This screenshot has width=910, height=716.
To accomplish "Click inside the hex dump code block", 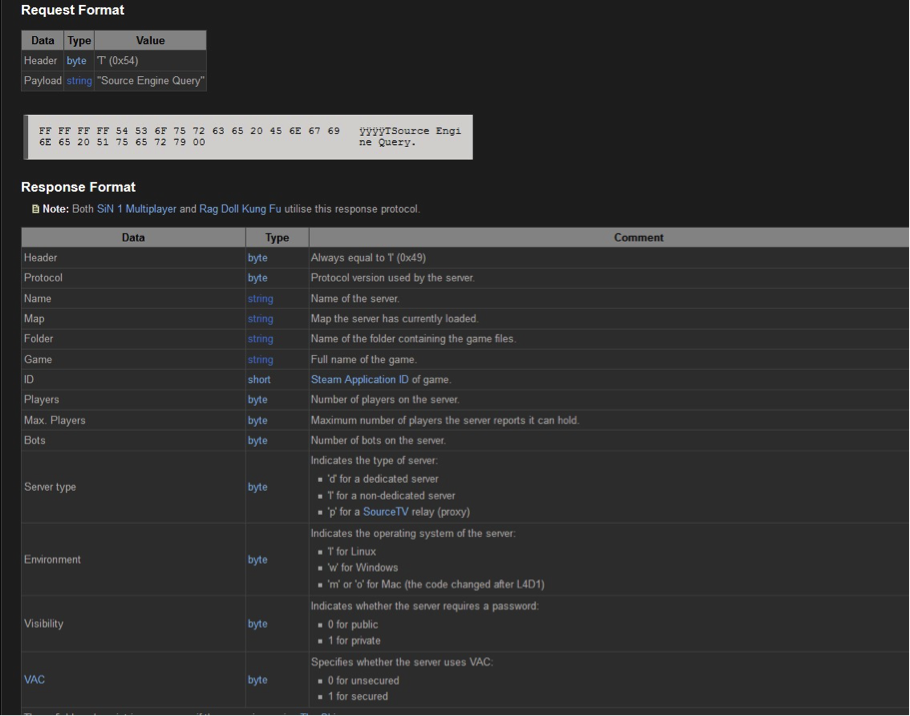I will click(246, 137).
